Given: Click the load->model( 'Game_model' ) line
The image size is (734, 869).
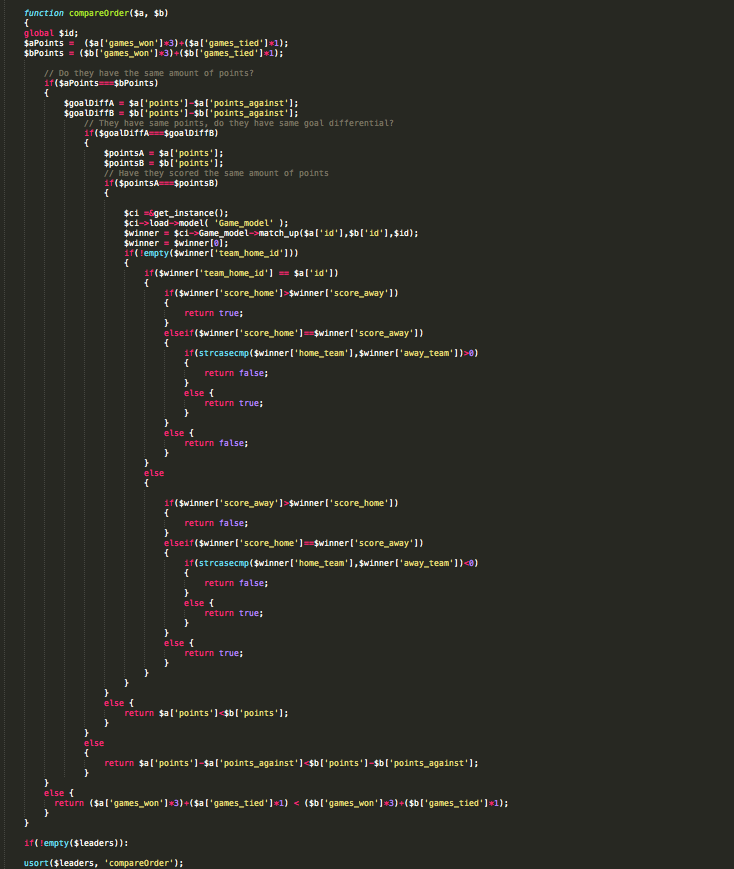Looking at the screenshot, I should [206, 223].
